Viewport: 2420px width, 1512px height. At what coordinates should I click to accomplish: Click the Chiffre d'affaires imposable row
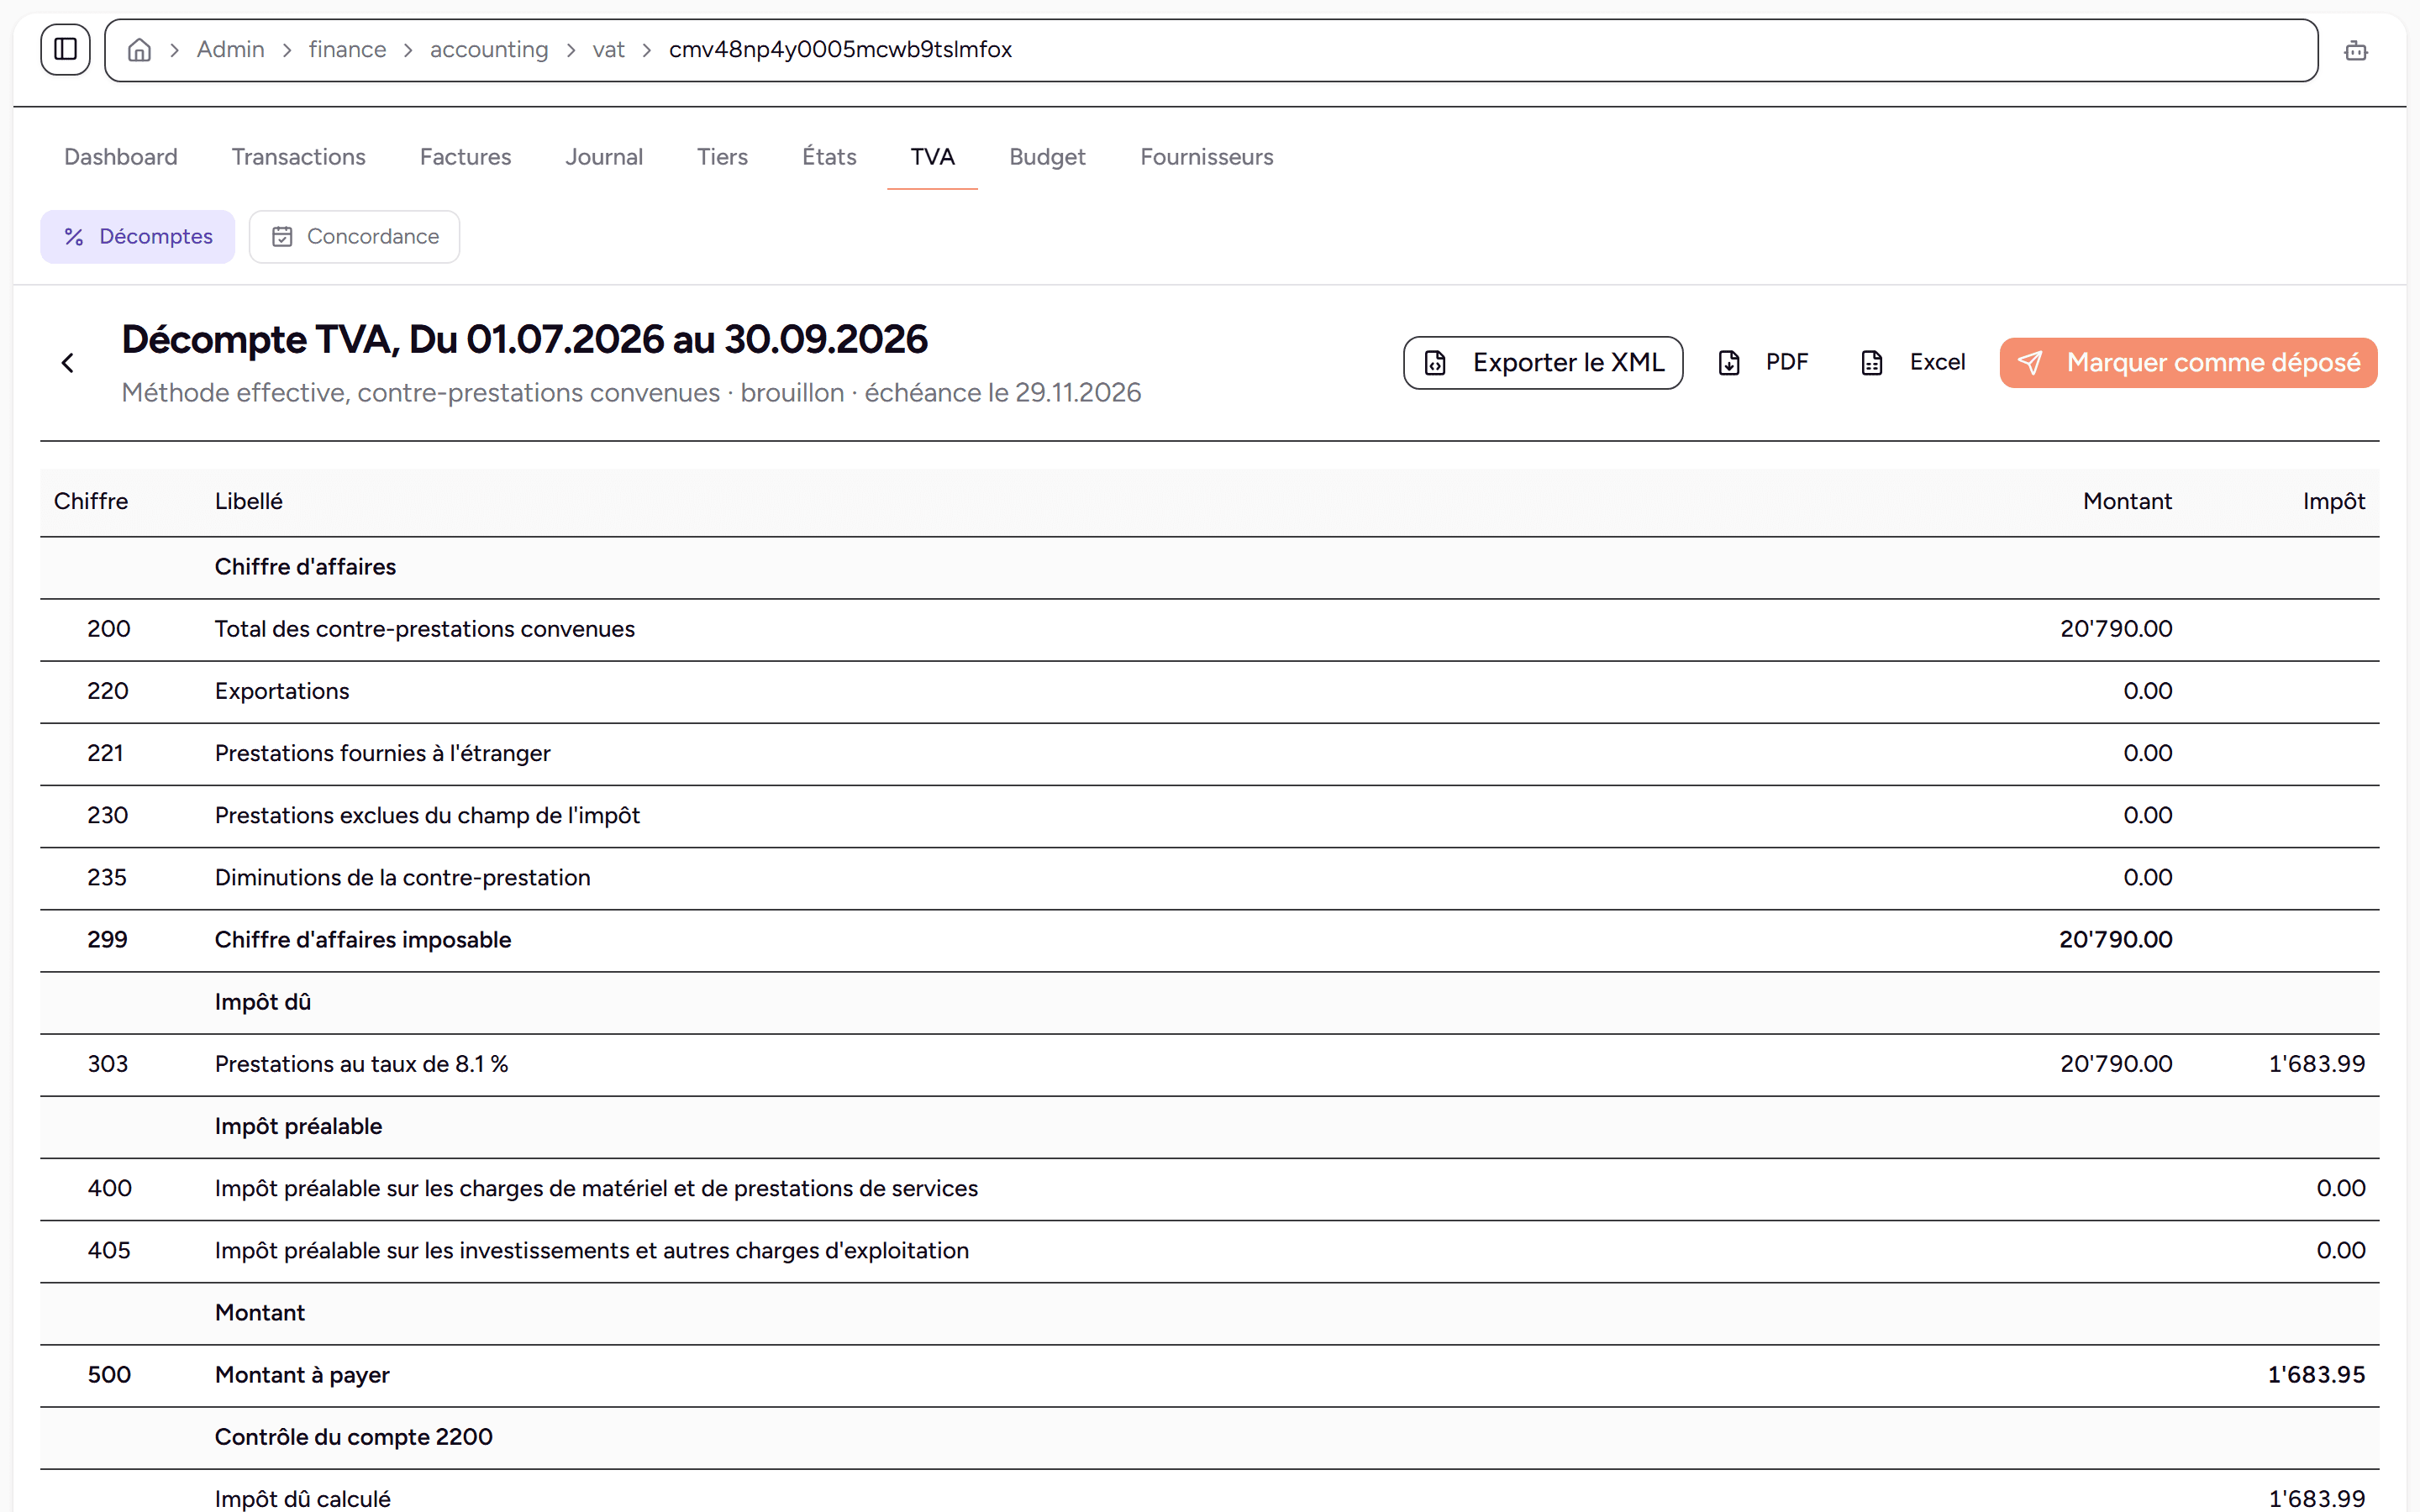click(x=1210, y=940)
